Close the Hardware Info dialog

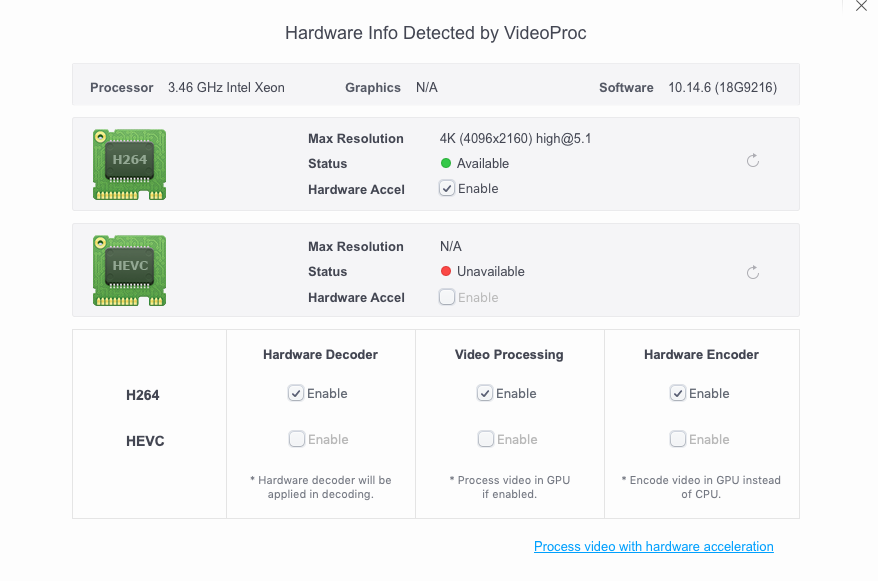[861, 7]
